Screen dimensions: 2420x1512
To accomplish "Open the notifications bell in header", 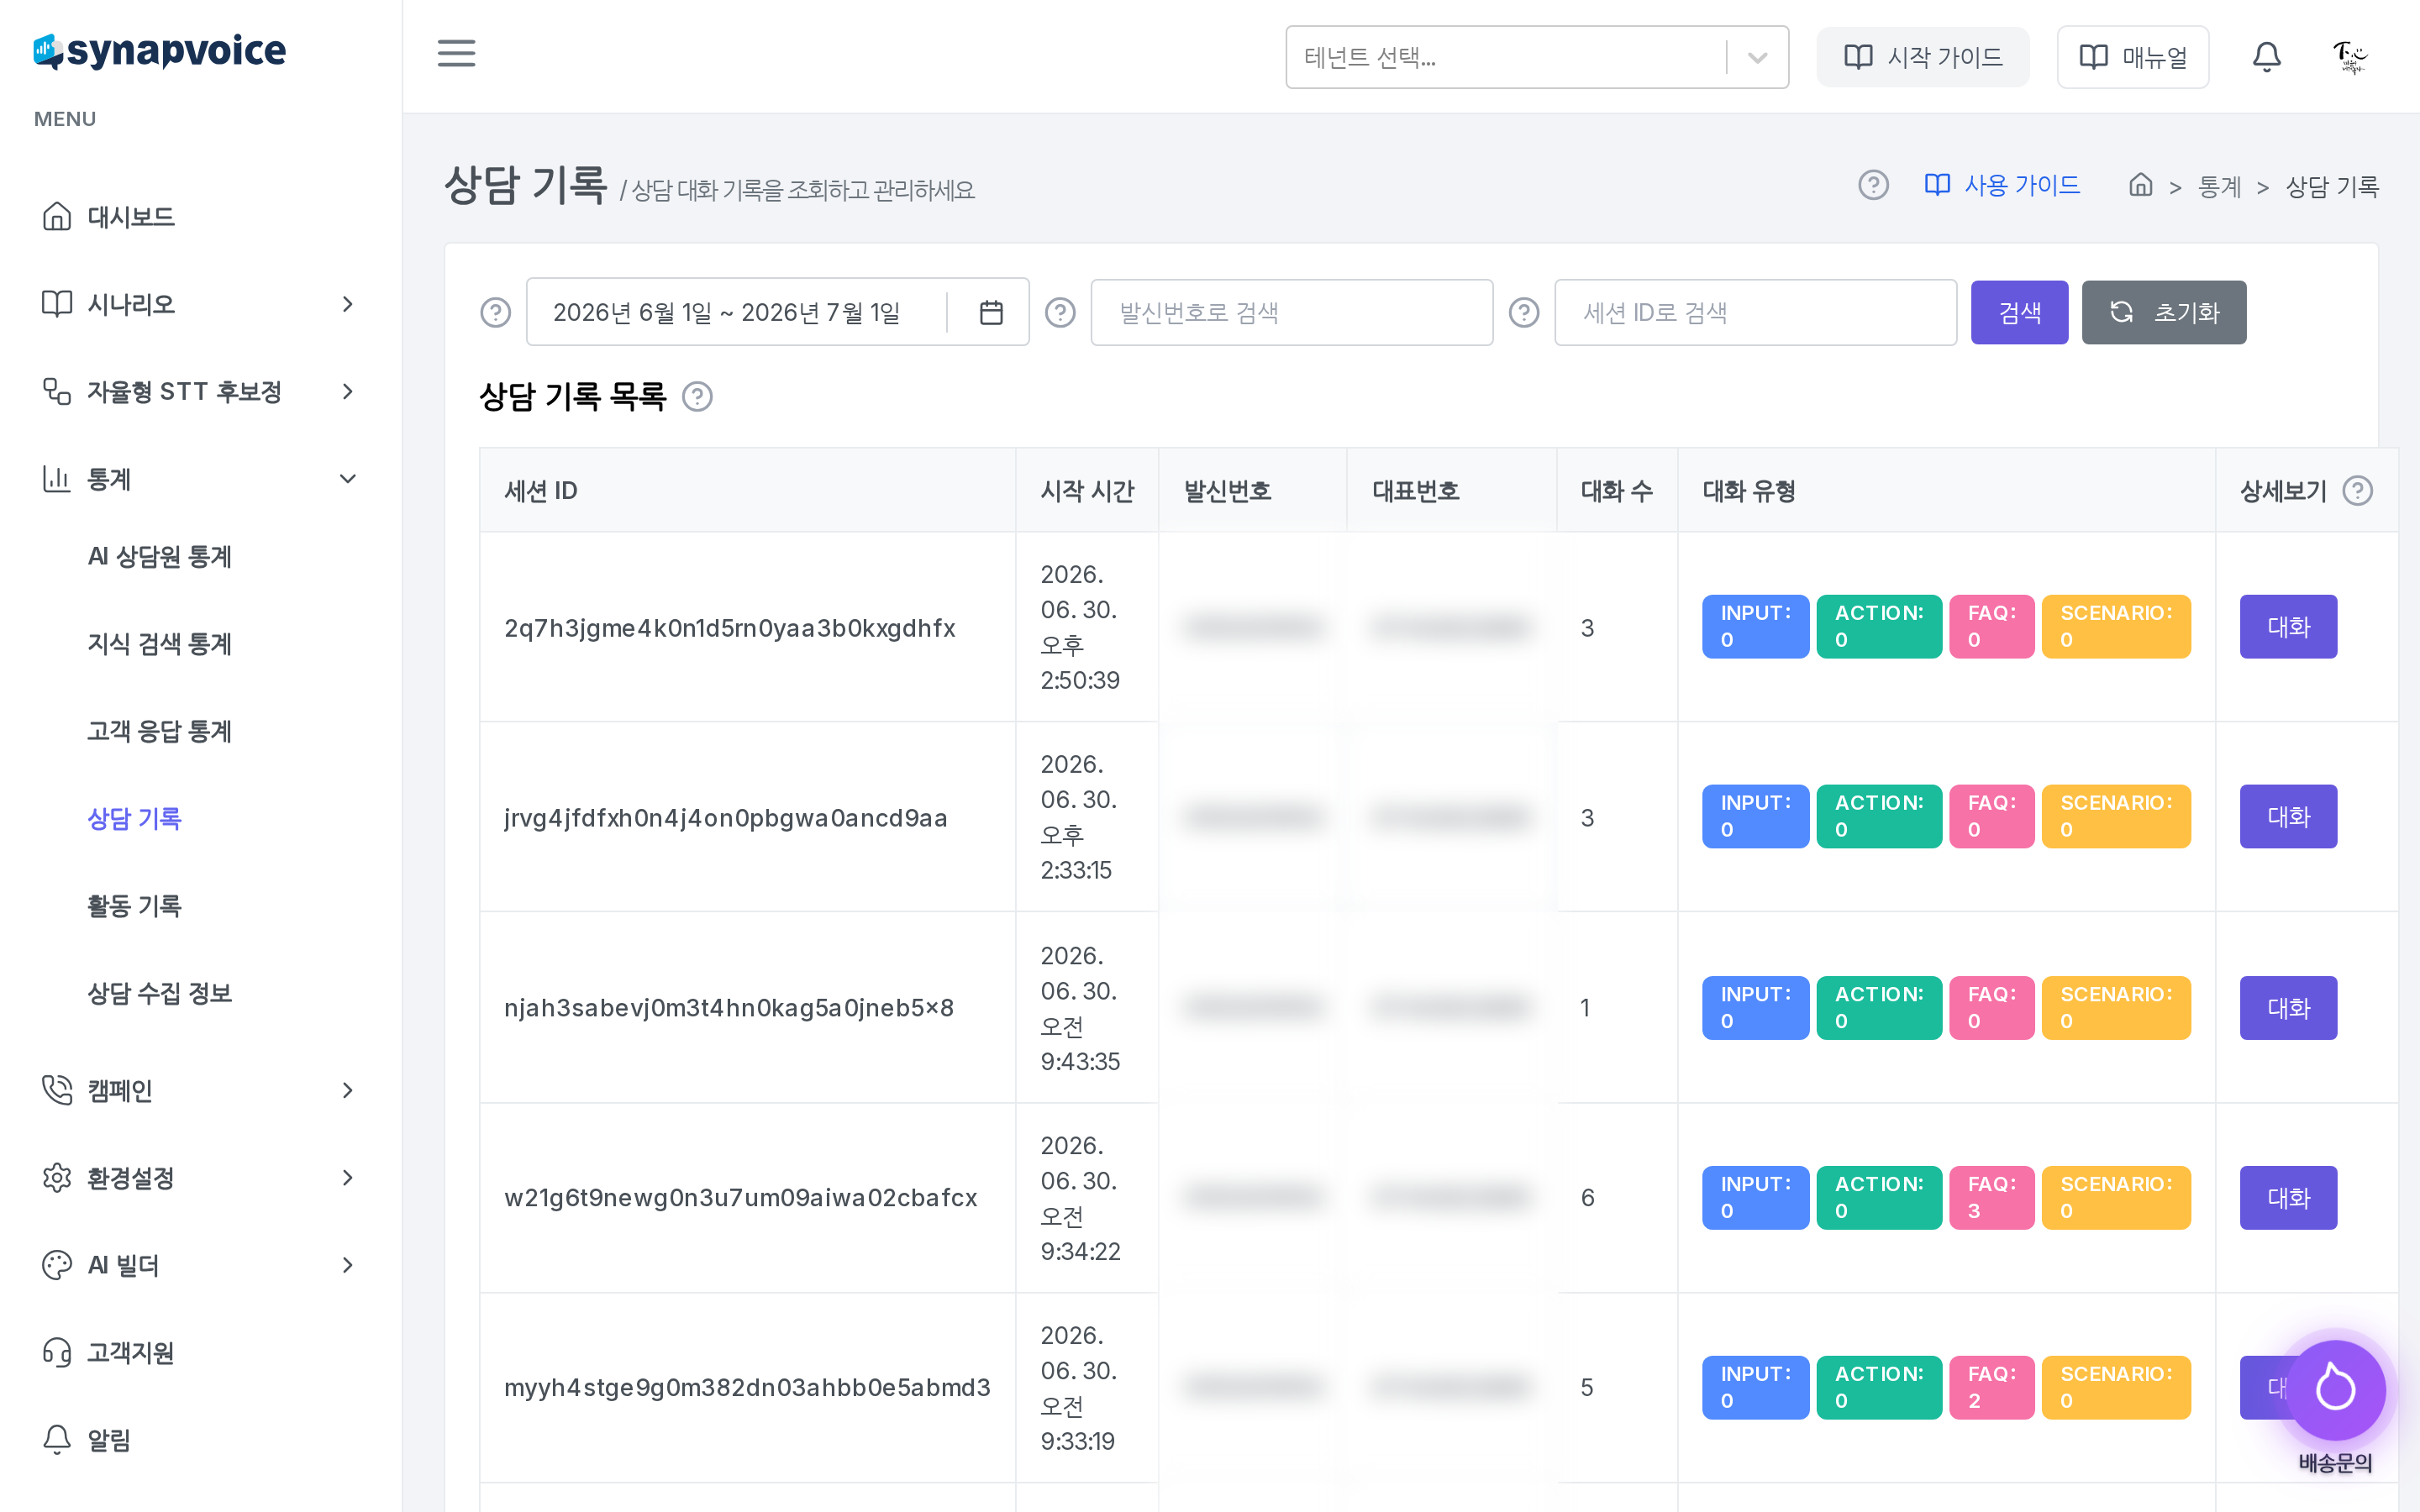I will [x=2266, y=57].
